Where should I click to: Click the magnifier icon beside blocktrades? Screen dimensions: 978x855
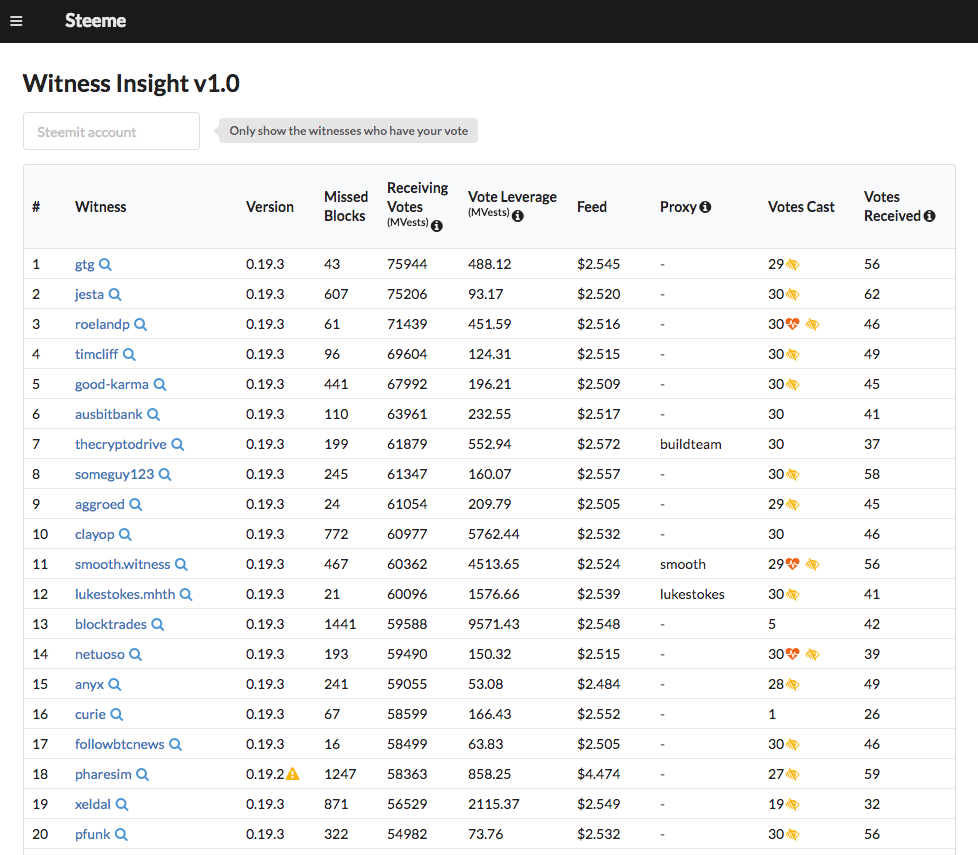[158, 624]
